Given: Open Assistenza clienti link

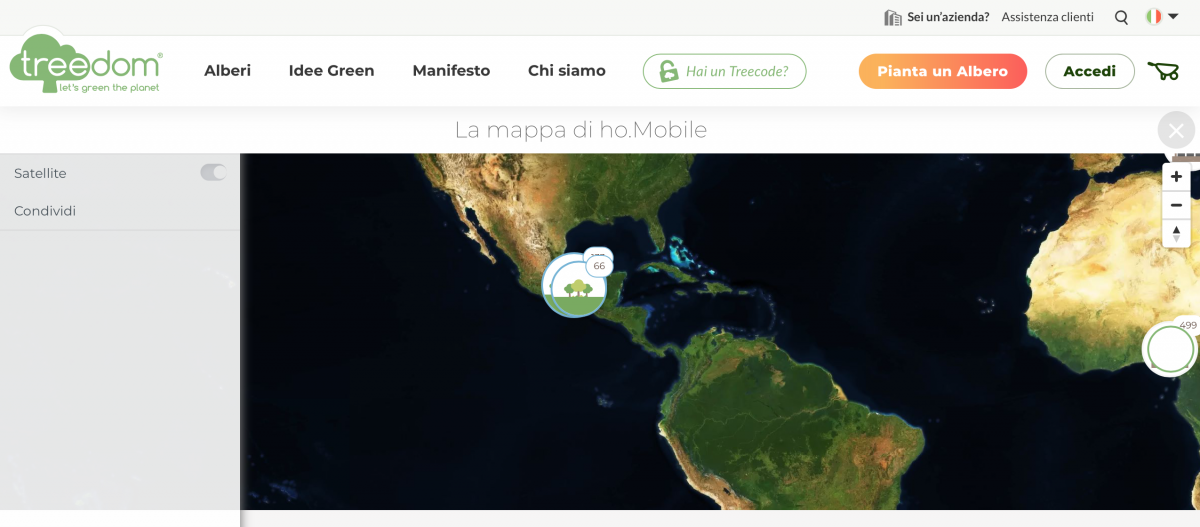Looking at the screenshot, I should (x=1047, y=17).
